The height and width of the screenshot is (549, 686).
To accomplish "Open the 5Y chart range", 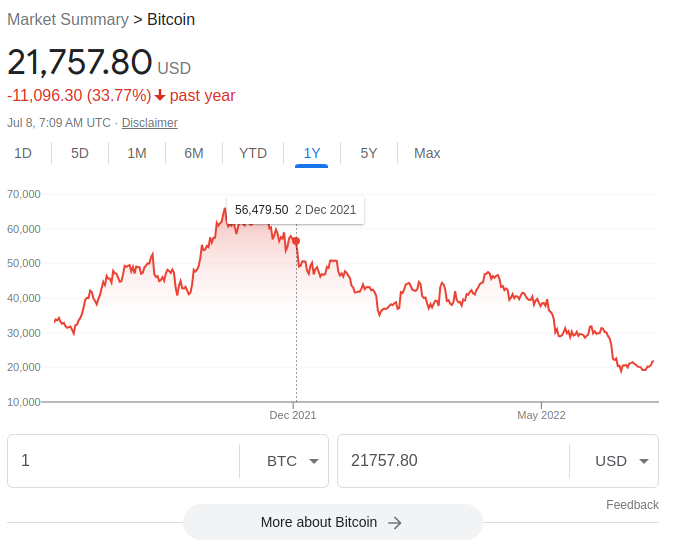I will (x=369, y=153).
